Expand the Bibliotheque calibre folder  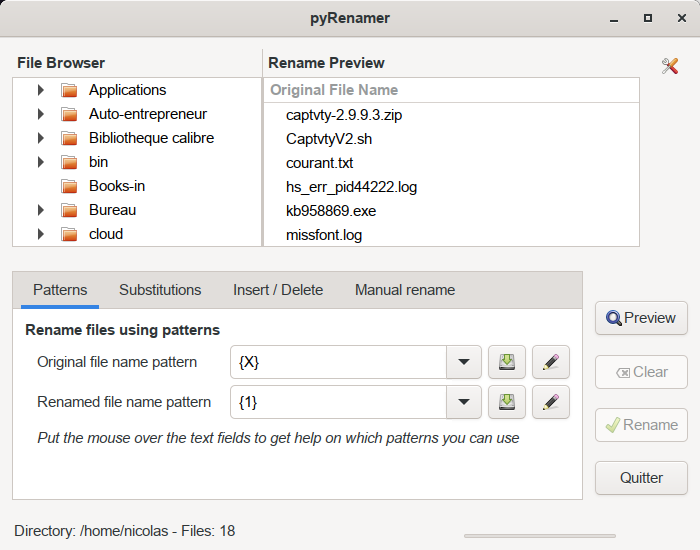(40, 138)
